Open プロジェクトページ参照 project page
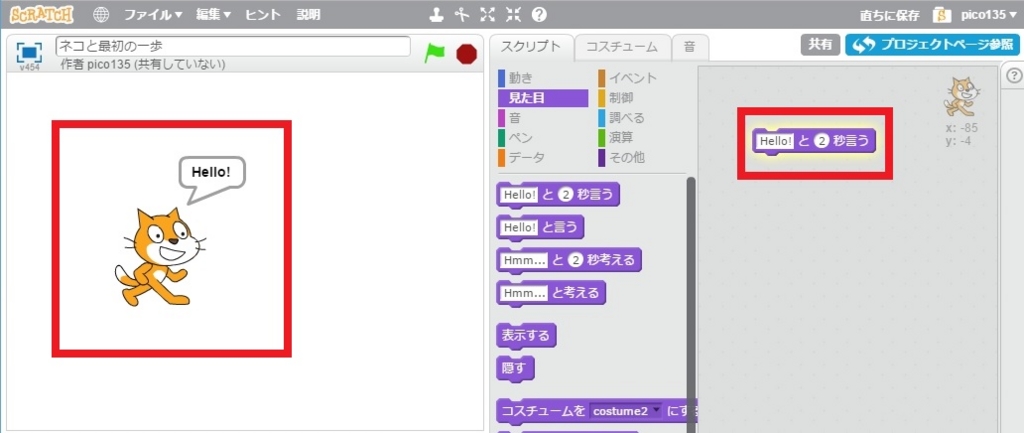 [932, 44]
